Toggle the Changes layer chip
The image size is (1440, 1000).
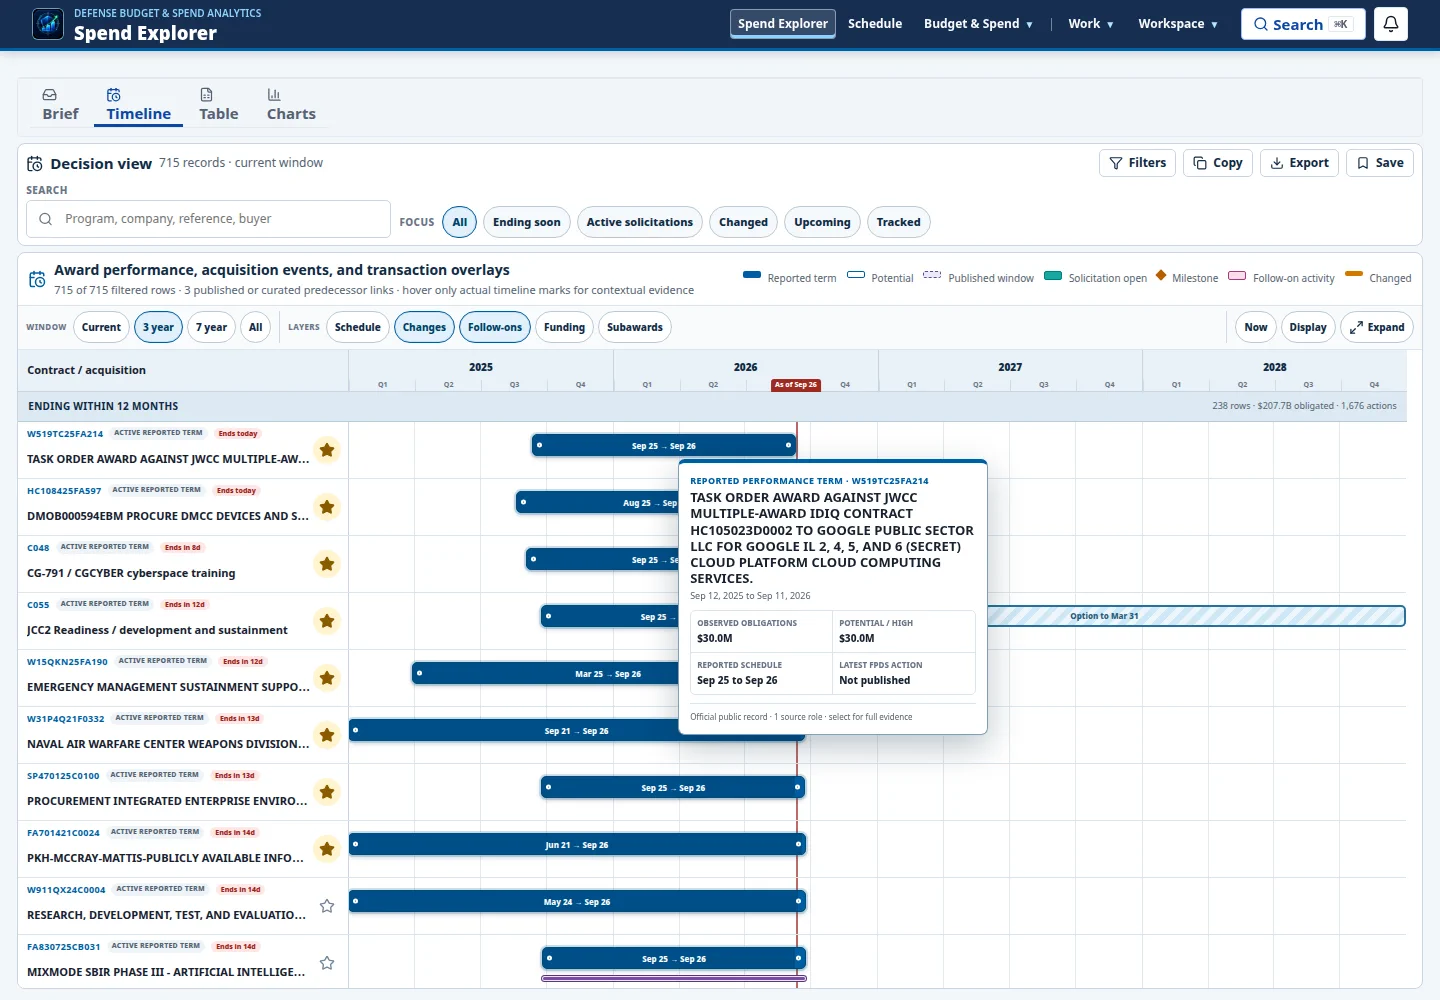click(424, 327)
